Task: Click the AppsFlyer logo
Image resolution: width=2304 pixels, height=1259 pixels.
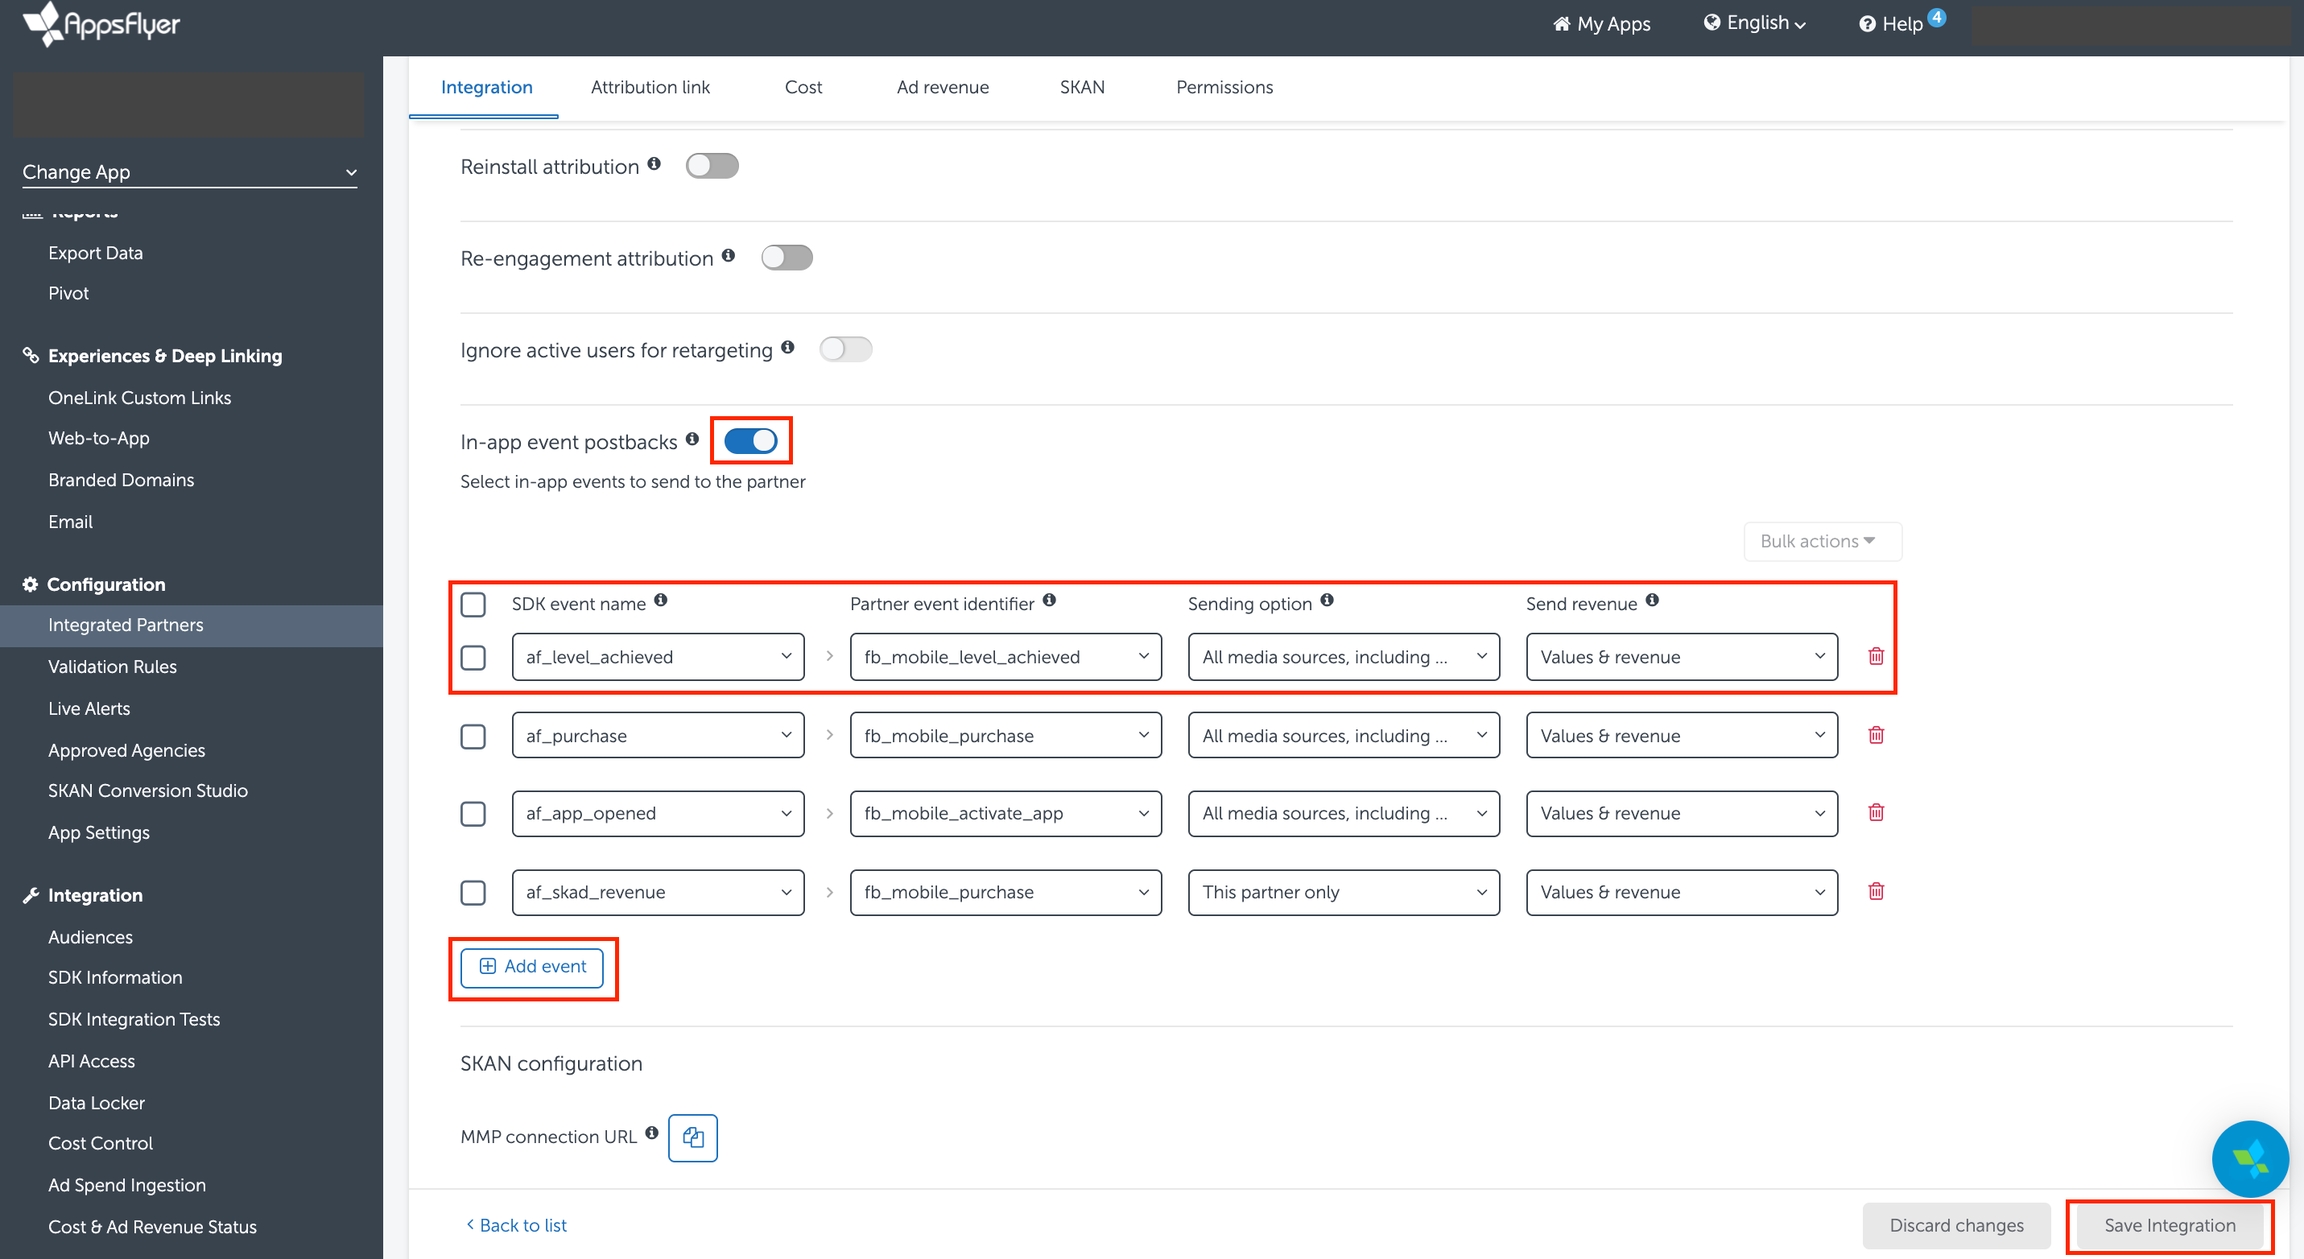Action: tap(101, 24)
